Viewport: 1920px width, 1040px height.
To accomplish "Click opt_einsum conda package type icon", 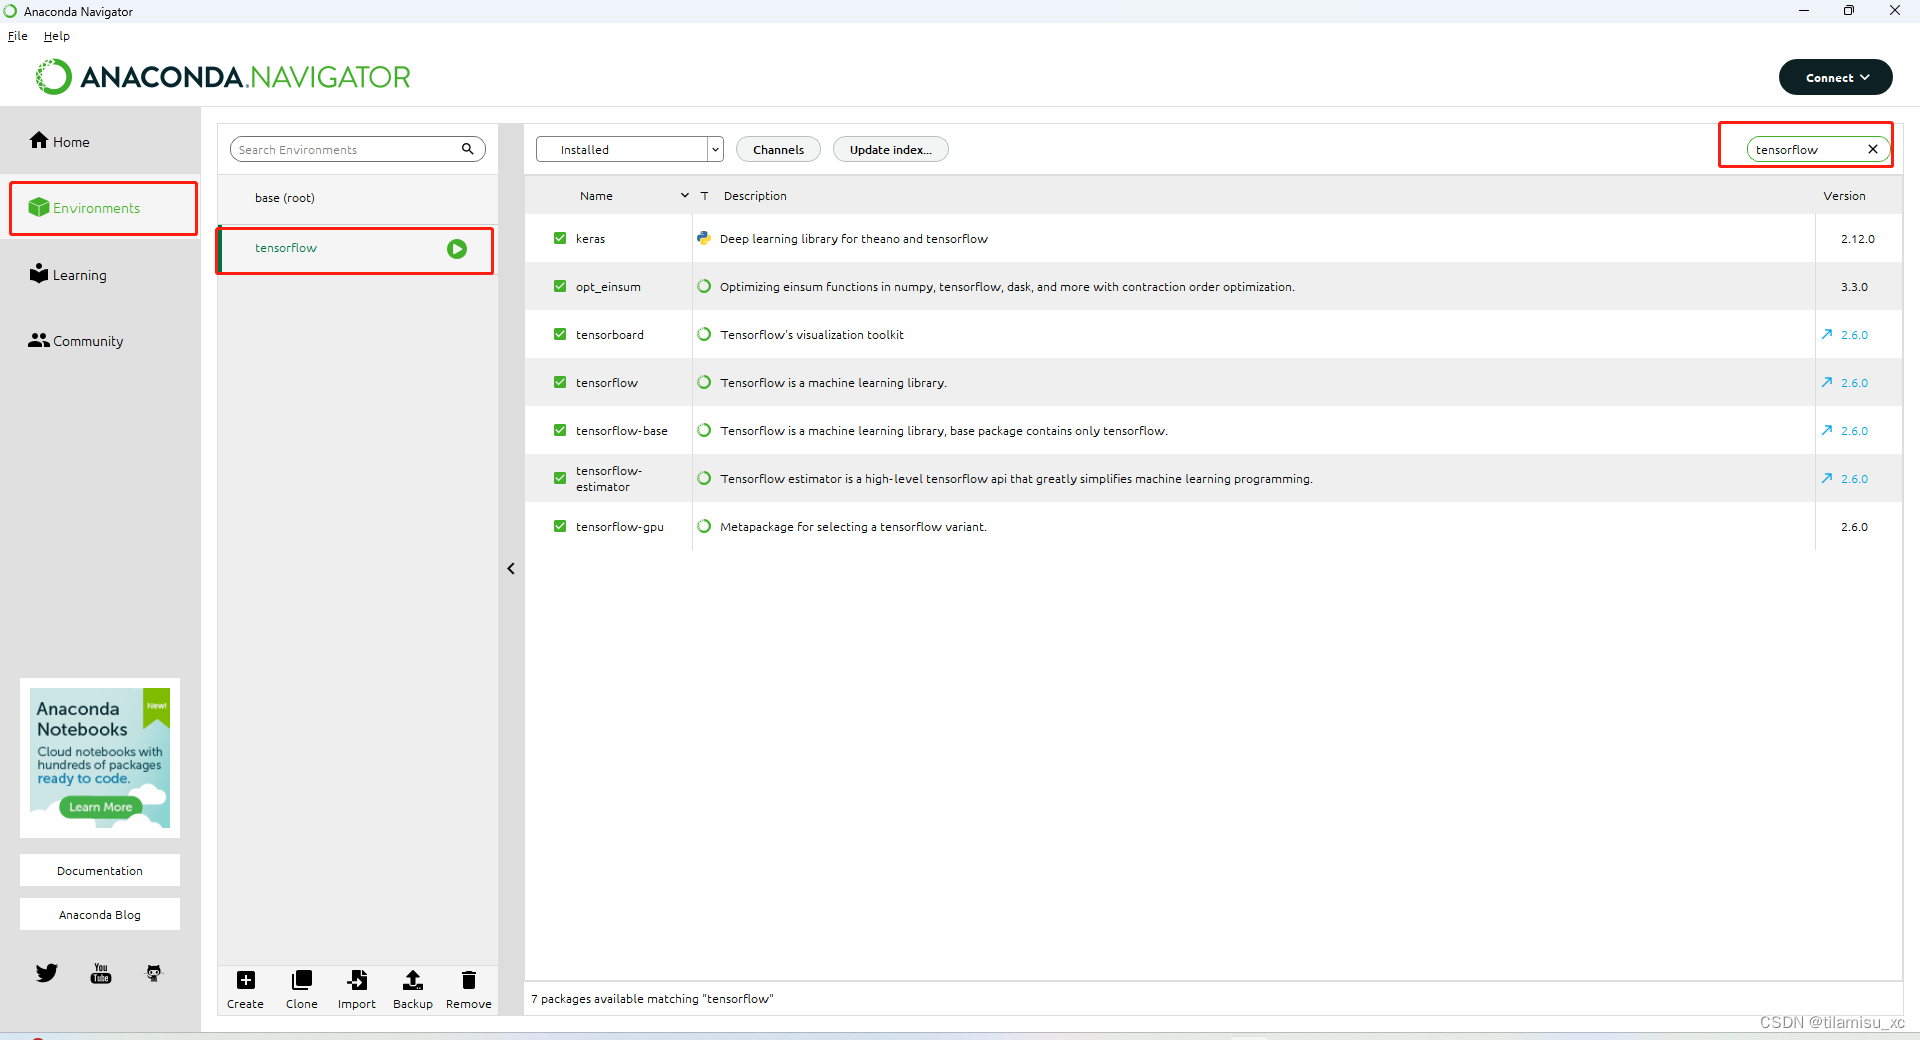I will click(x=704, y=286).
